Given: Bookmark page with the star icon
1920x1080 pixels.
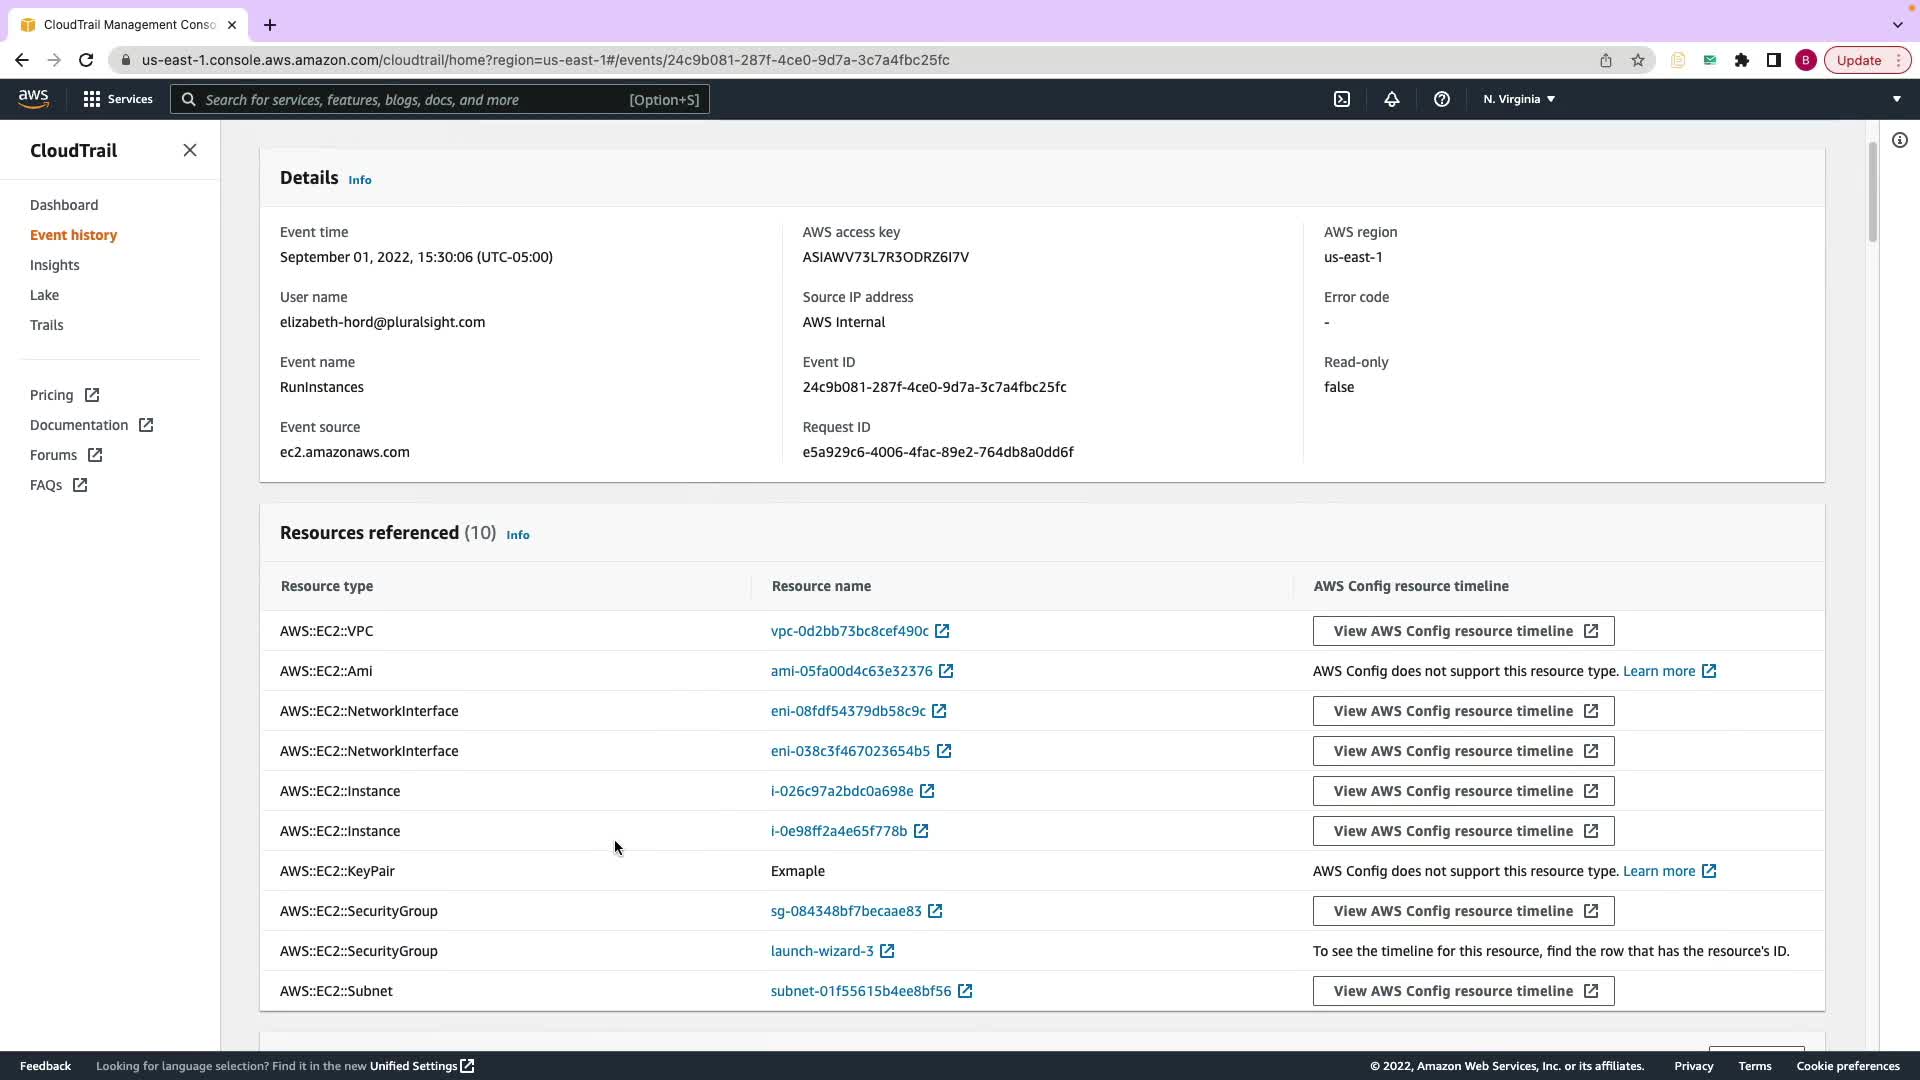Looking at the screenshot, I should [1637, 60].
